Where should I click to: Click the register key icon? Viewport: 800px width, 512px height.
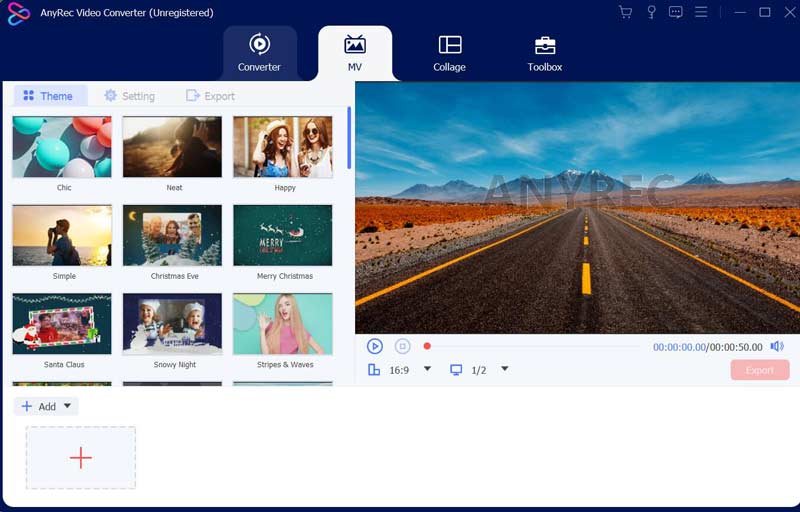(651, 12)
